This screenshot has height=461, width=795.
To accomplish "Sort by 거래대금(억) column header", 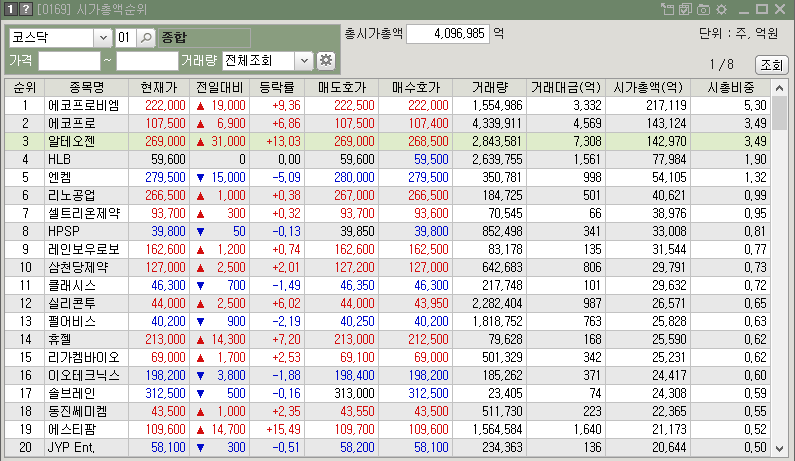I will tap(566, 88).
